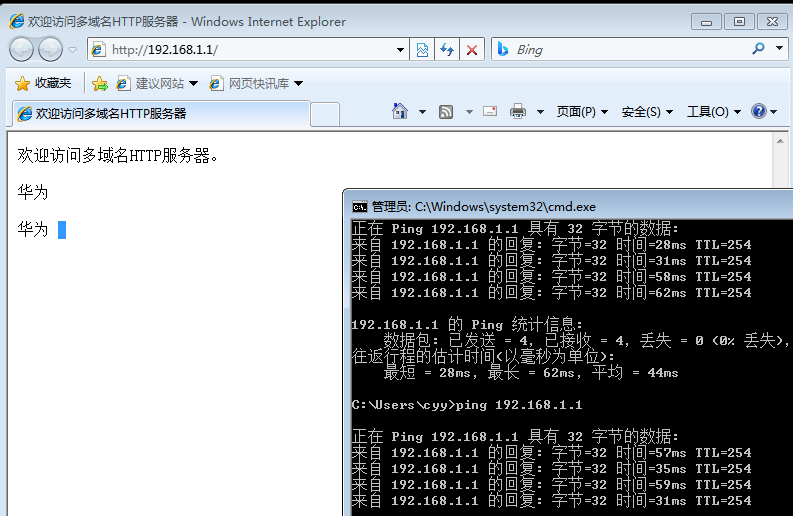Viewport: 793px width, 516px height.
Task: Click the ping reply line with 时间=28ms
Action: pos(551,245)
